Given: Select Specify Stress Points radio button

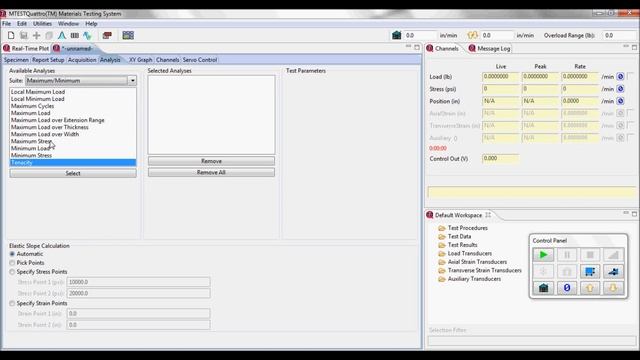Looking at the screenshot, I should pyautogui.click(x=12, y=272).
